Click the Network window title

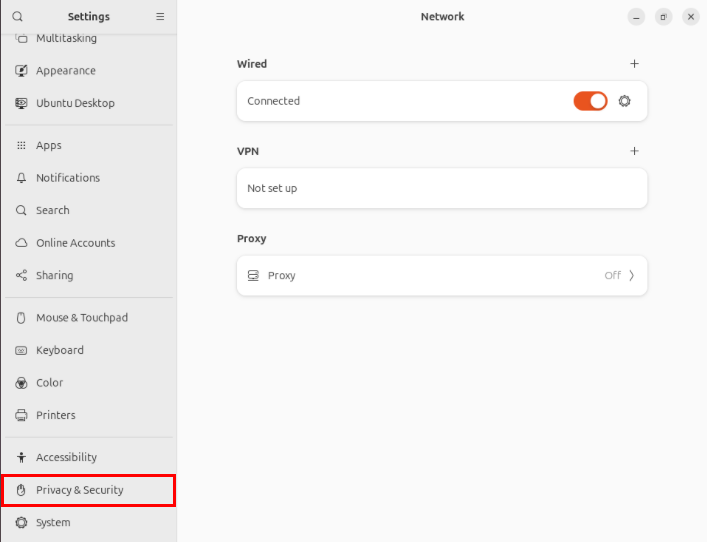click(x=442, y=17)
